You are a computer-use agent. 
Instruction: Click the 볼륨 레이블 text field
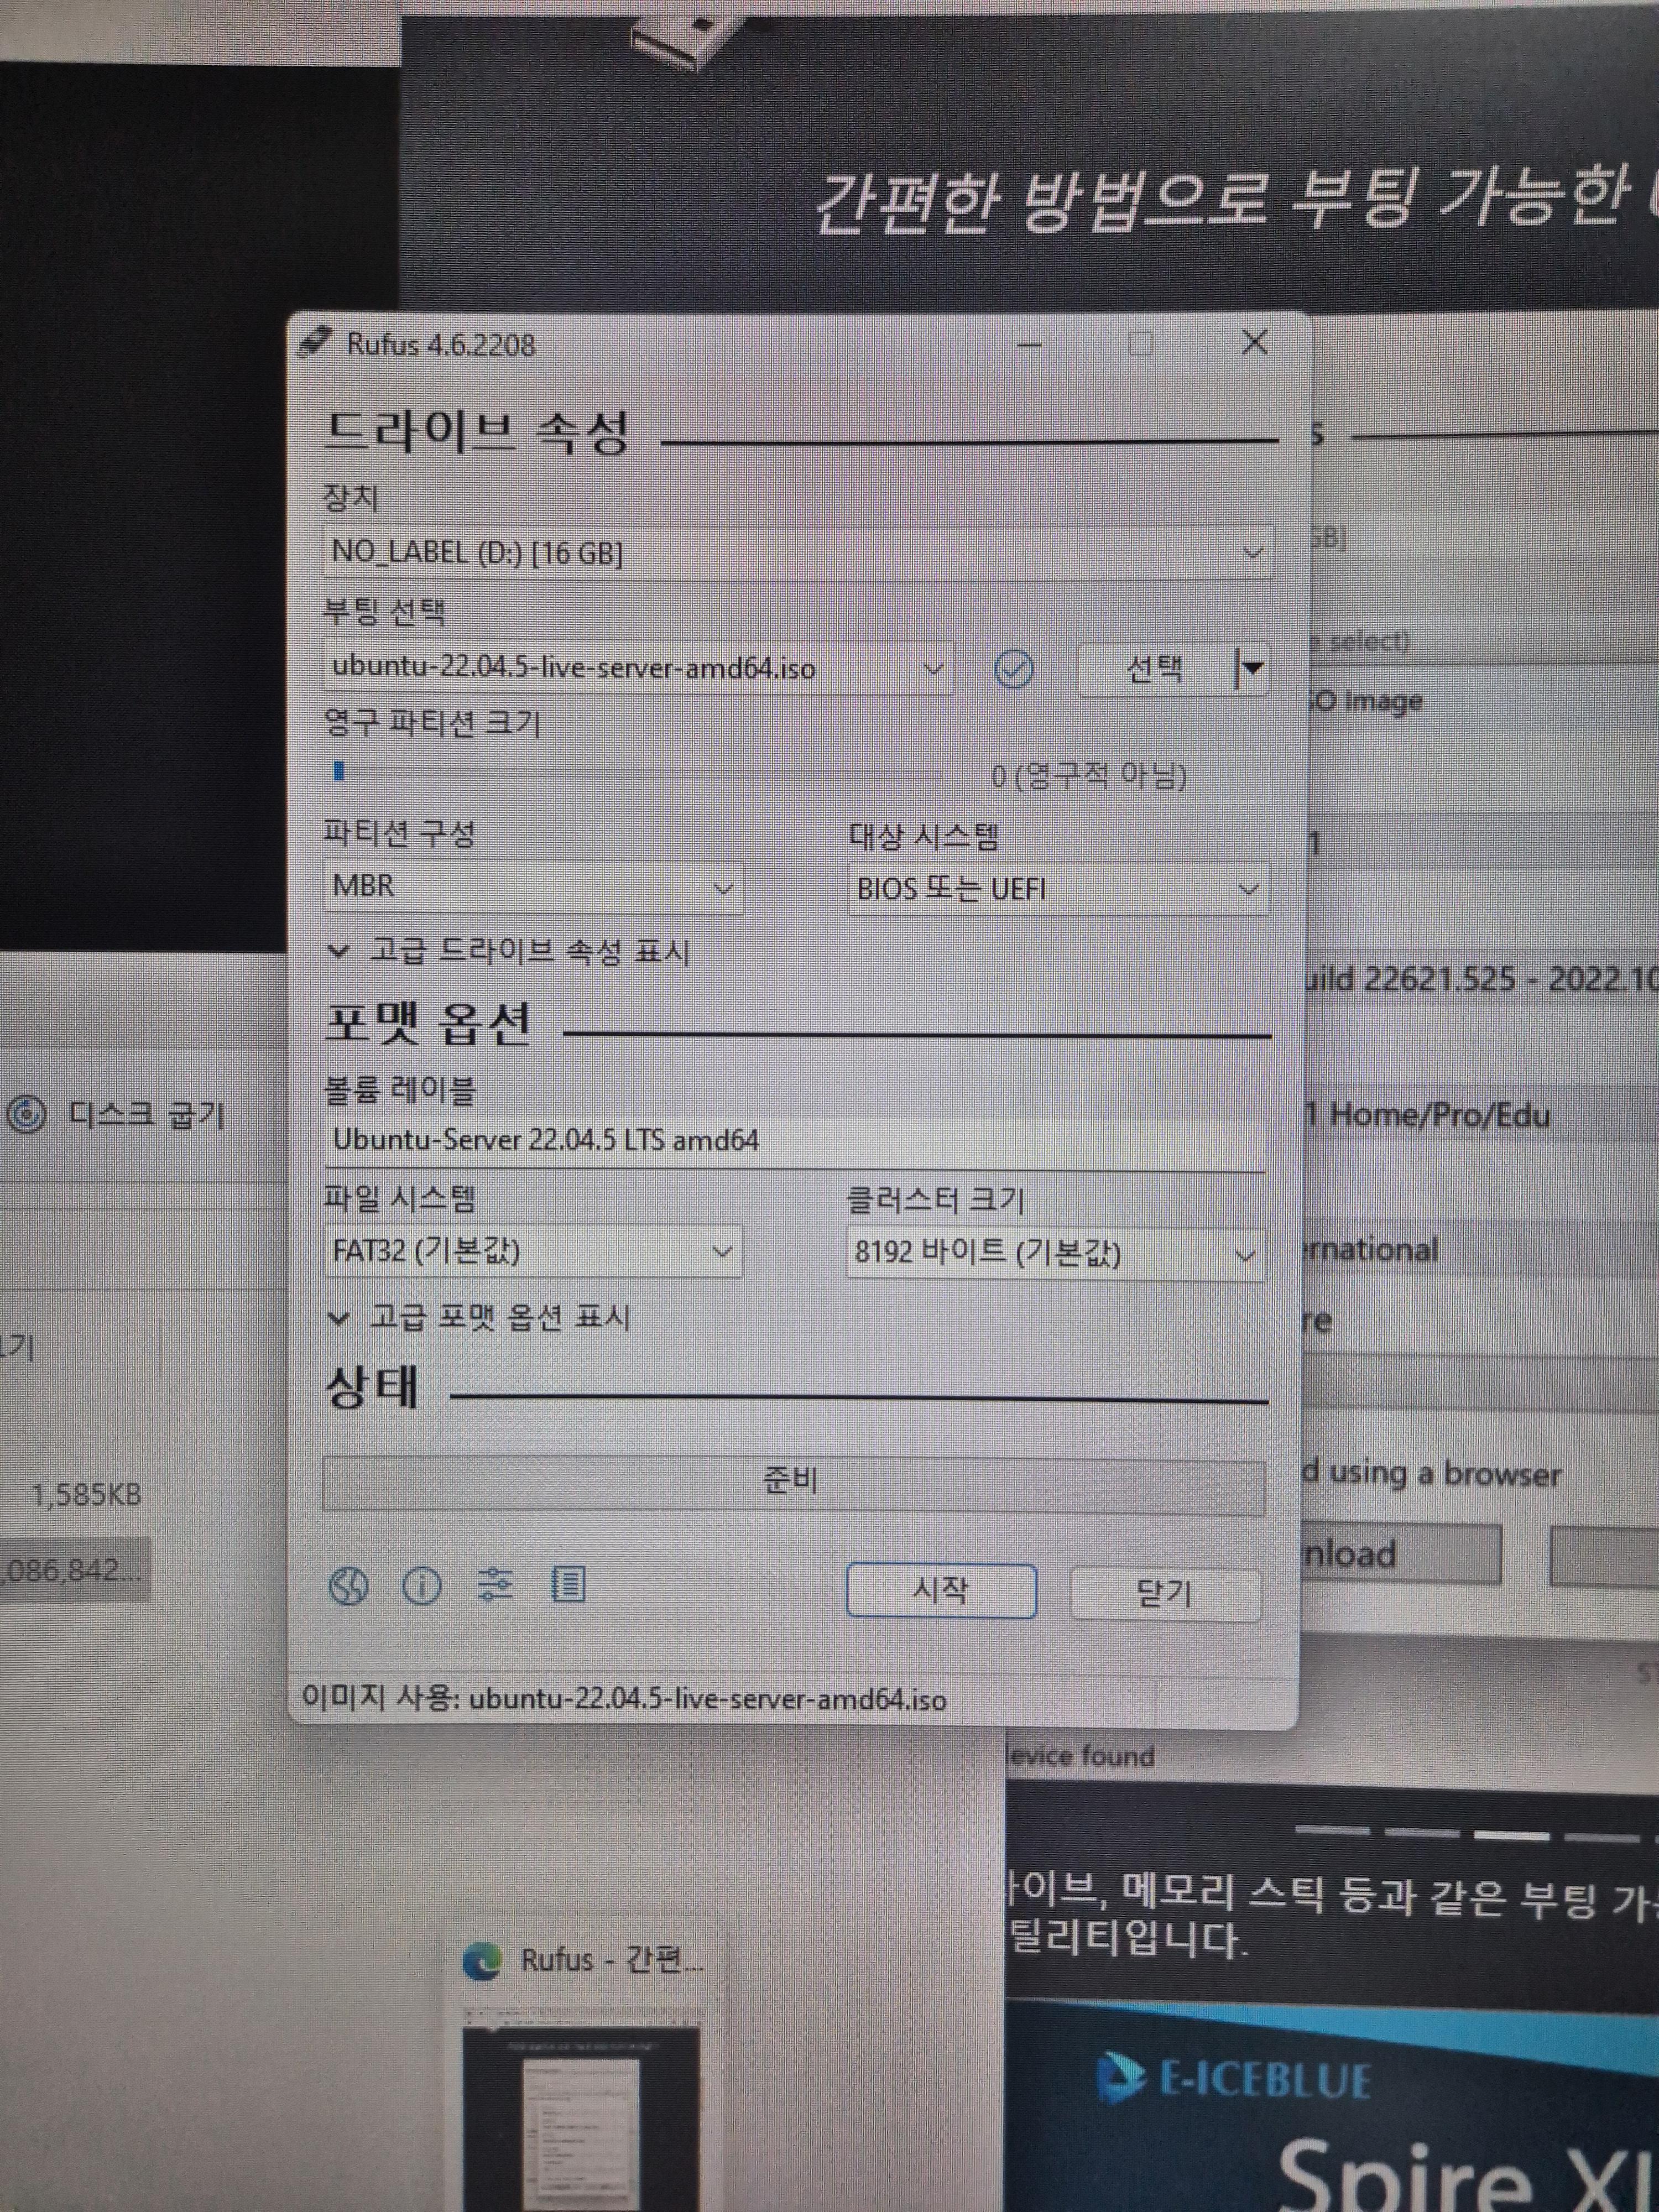pyautogui.click(x=794, y=1140)
